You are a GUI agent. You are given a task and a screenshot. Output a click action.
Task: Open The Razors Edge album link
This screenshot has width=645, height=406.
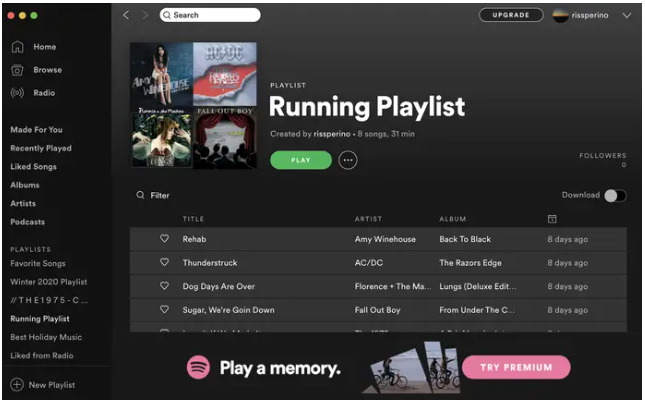[470, 263]
